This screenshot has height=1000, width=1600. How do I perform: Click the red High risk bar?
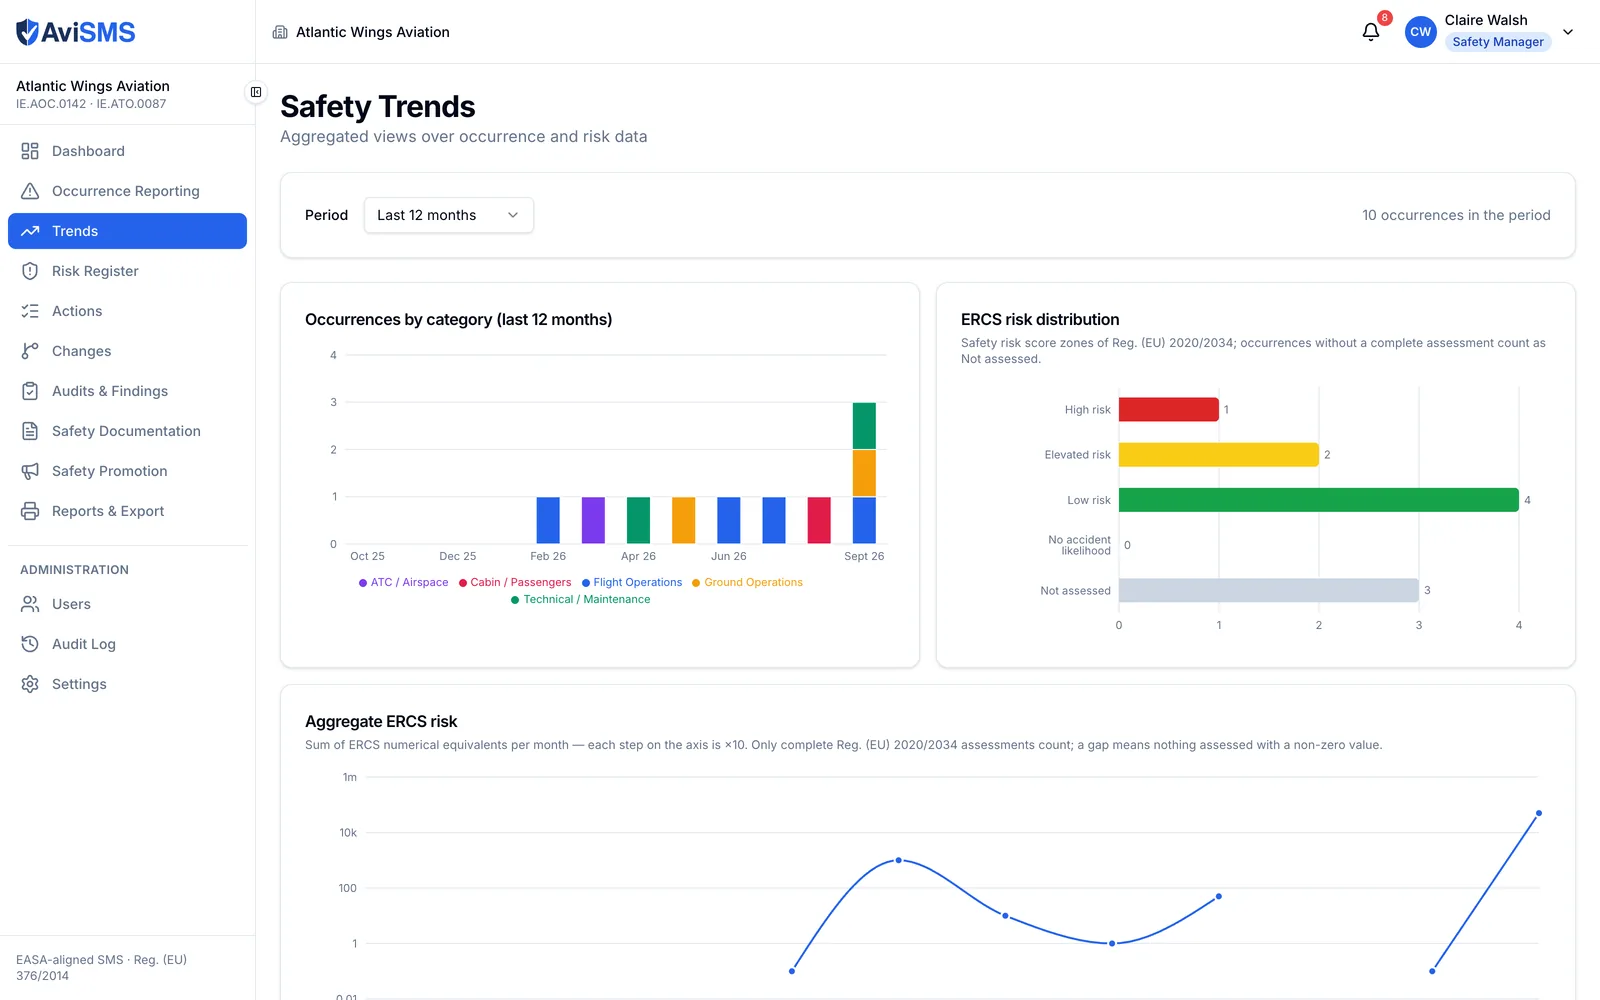tap(1168, 409)
